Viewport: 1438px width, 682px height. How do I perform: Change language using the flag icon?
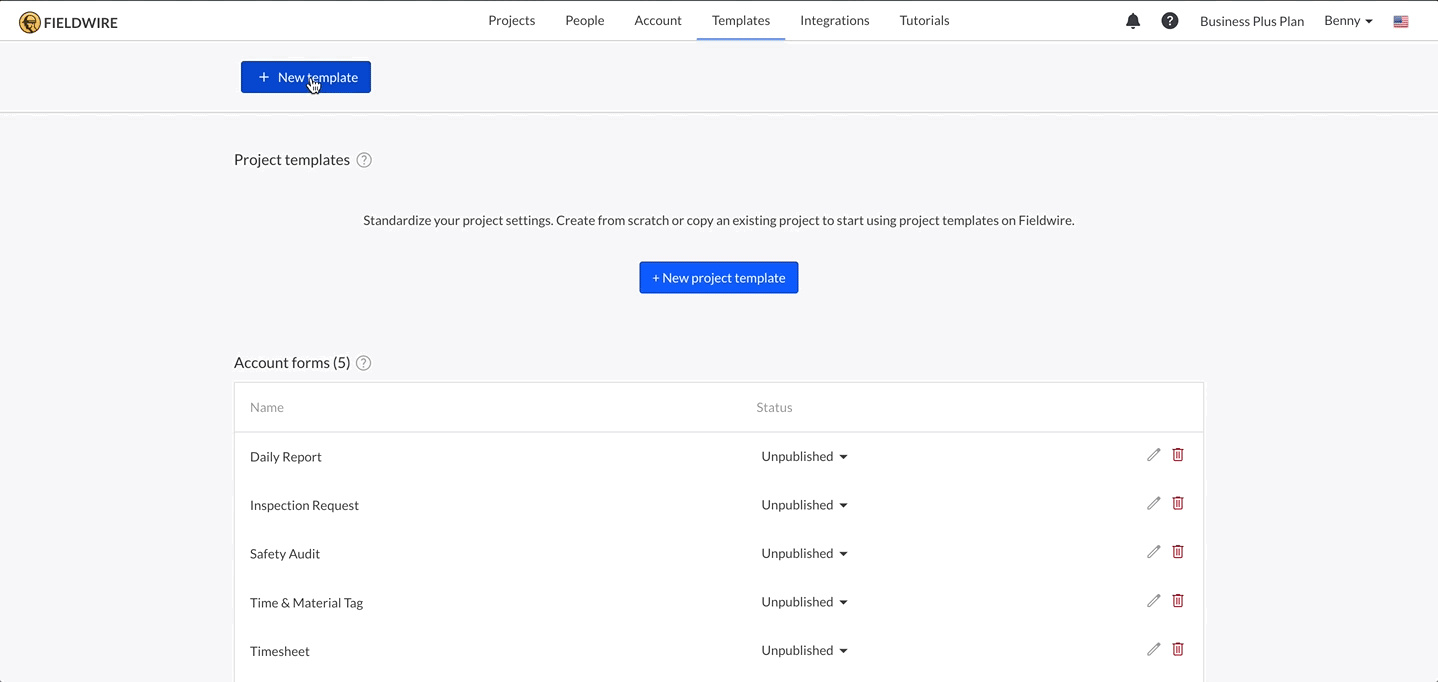point(1400,20)
